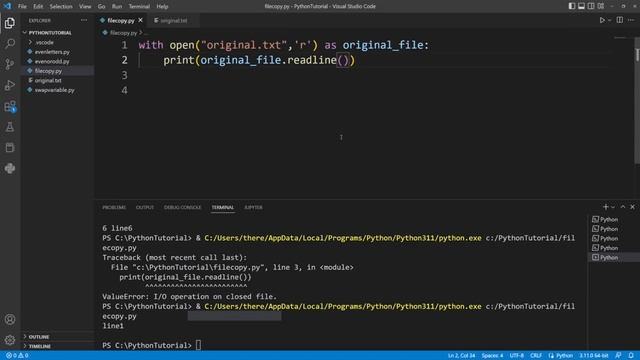Open the Edit menu
The height and width of the screenshot is (360, 640).
(x=38, y=7)
